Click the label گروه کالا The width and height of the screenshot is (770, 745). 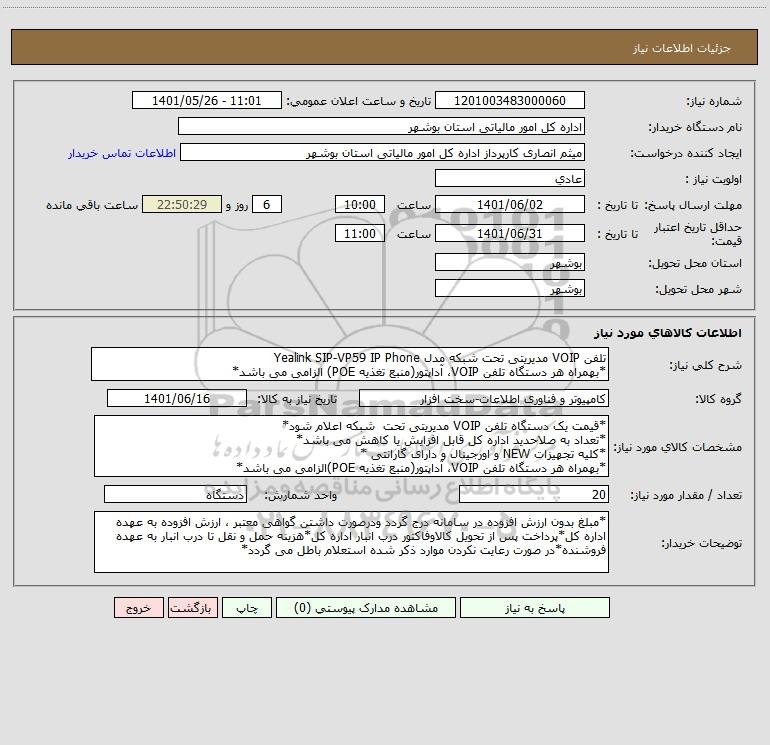tap(718, 399)
